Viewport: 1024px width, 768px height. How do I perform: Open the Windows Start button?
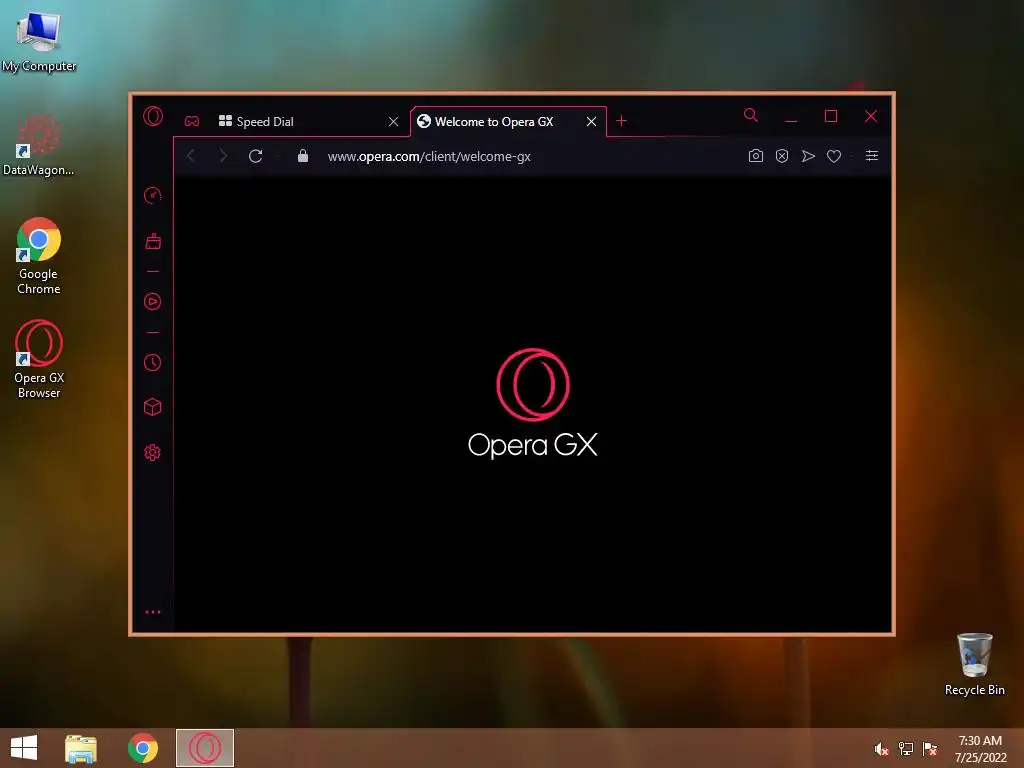coord(24,748)
